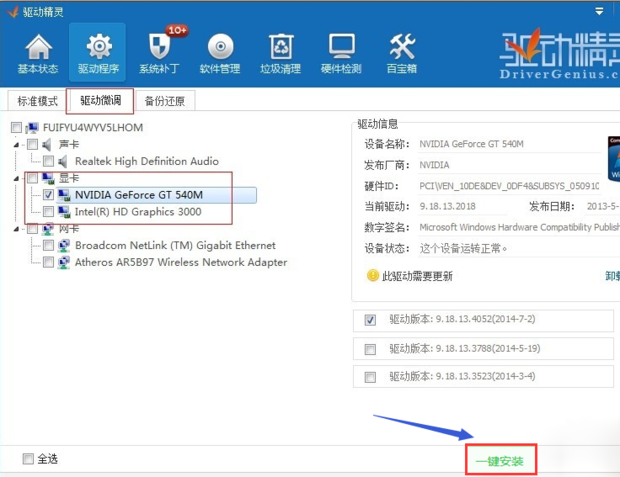
Task: Toggle the 全选 select-all checkbox
Action: coord(28,459)
